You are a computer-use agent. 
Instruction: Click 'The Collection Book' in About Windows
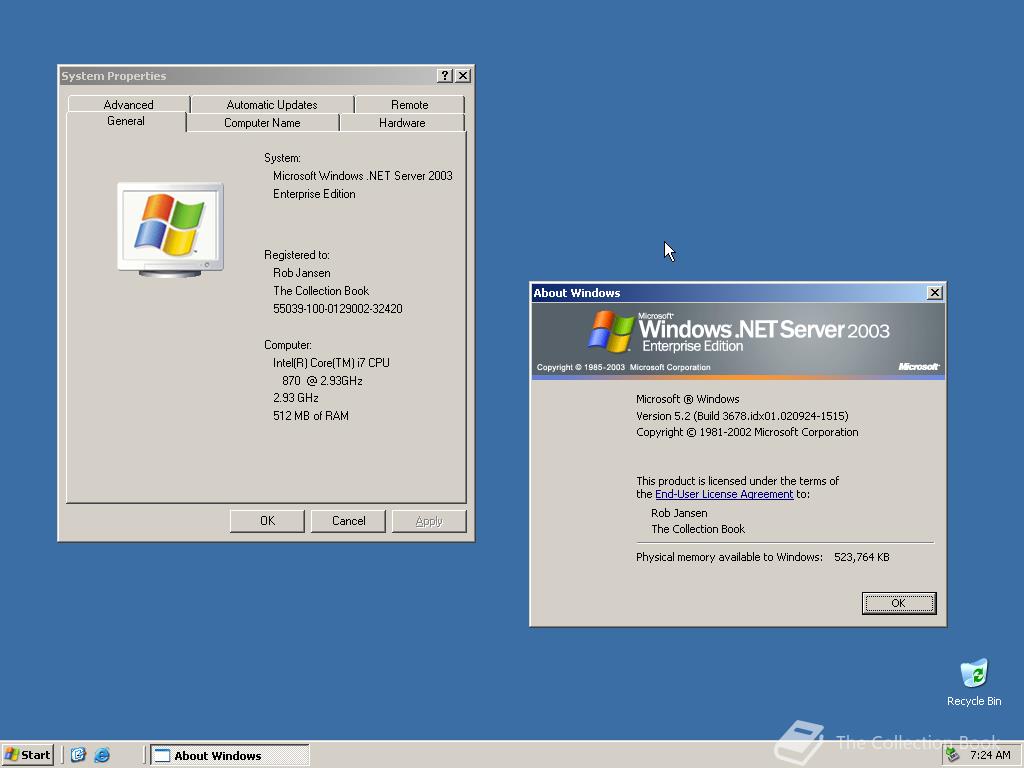[x=697, y=529]
